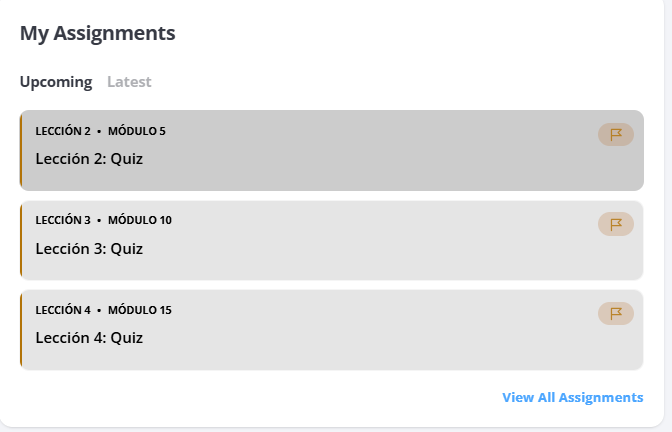Switch to the Upcoming tab
The width and height of the screenshot is (672, 432).
click(x=56, y=82)
